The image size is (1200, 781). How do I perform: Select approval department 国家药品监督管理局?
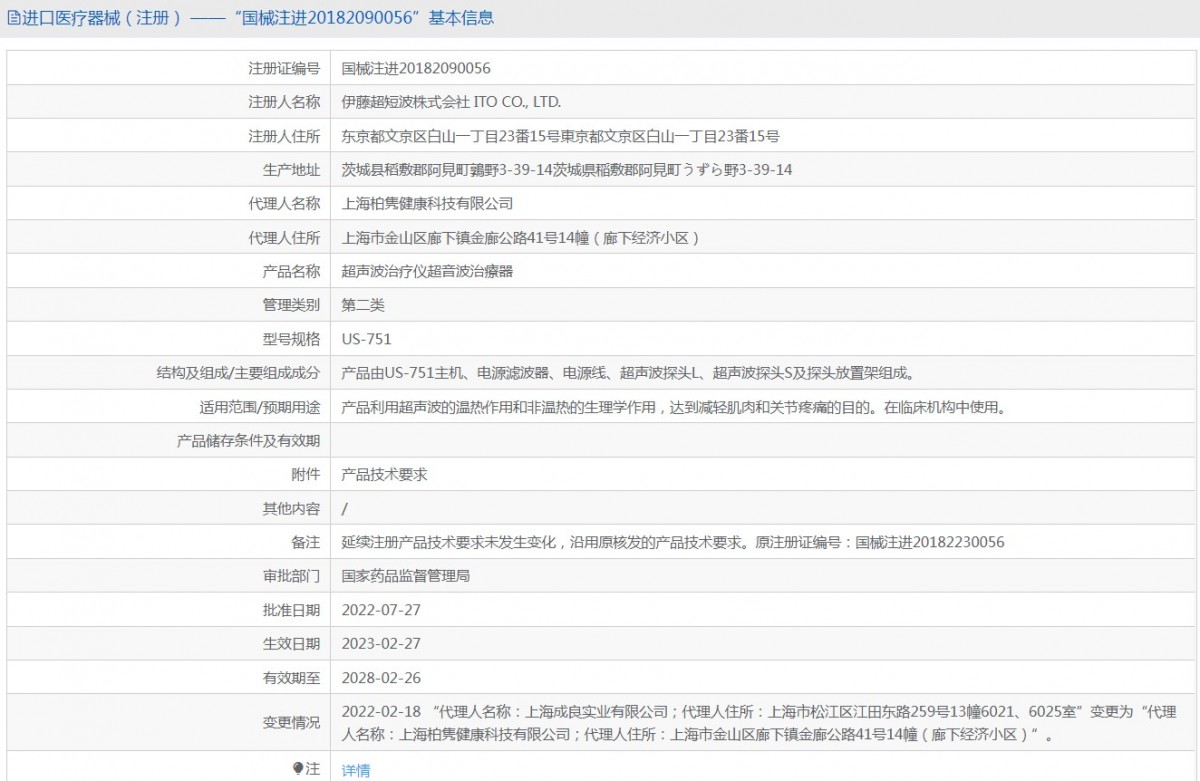click(x=406, y=576)
